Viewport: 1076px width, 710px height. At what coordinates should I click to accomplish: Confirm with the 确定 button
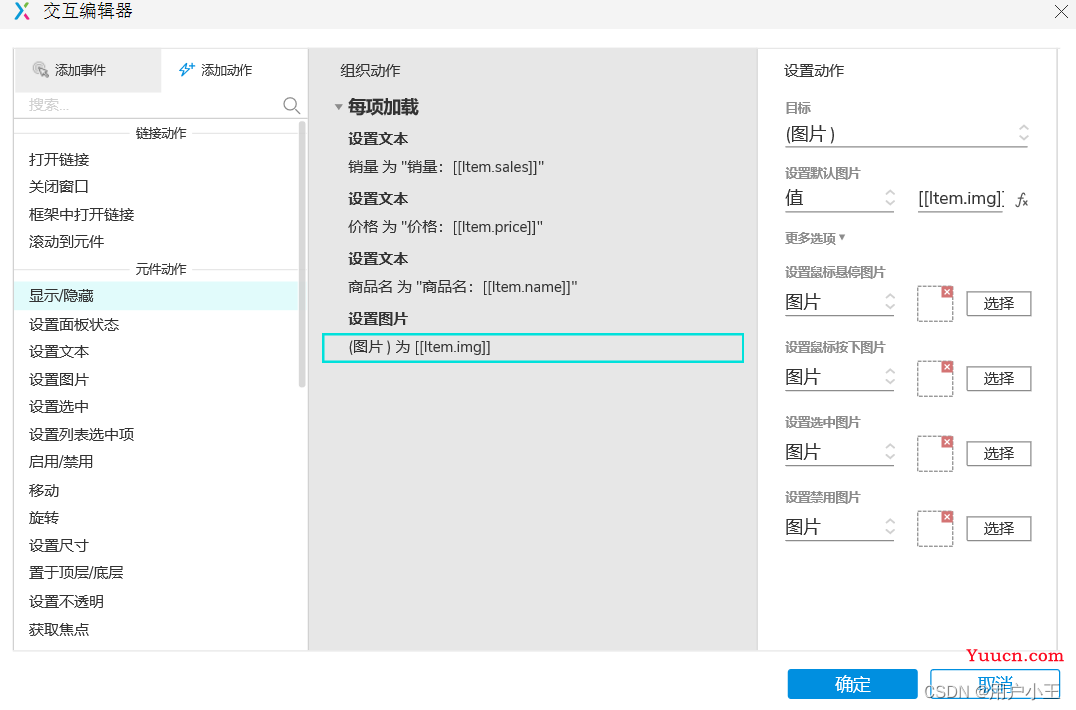point(852,684)
